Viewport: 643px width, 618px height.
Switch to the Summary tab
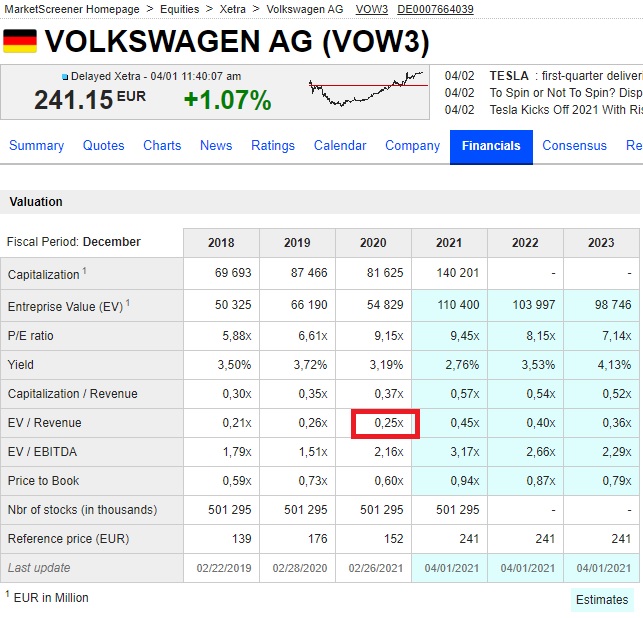click(x=36, y=146)
